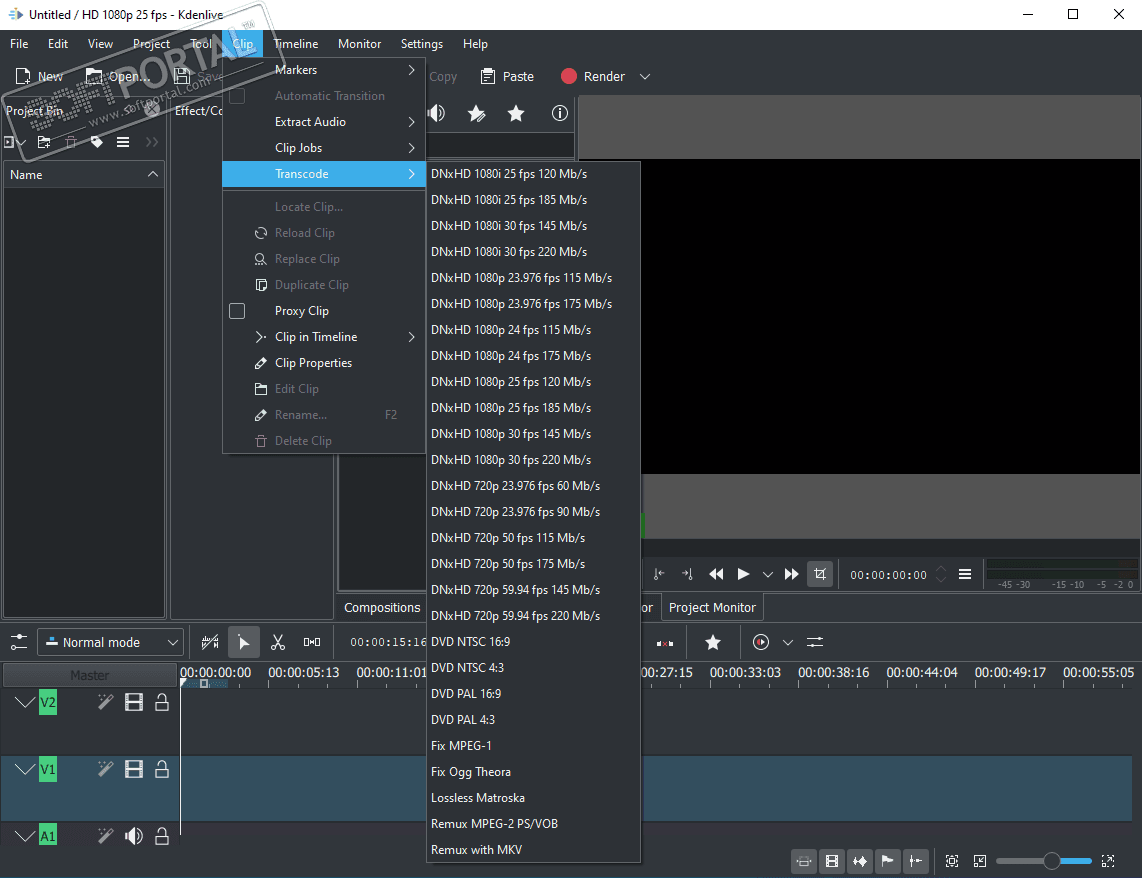
Task: Toggle effects on track V1
Action: (x=106, y=770)
